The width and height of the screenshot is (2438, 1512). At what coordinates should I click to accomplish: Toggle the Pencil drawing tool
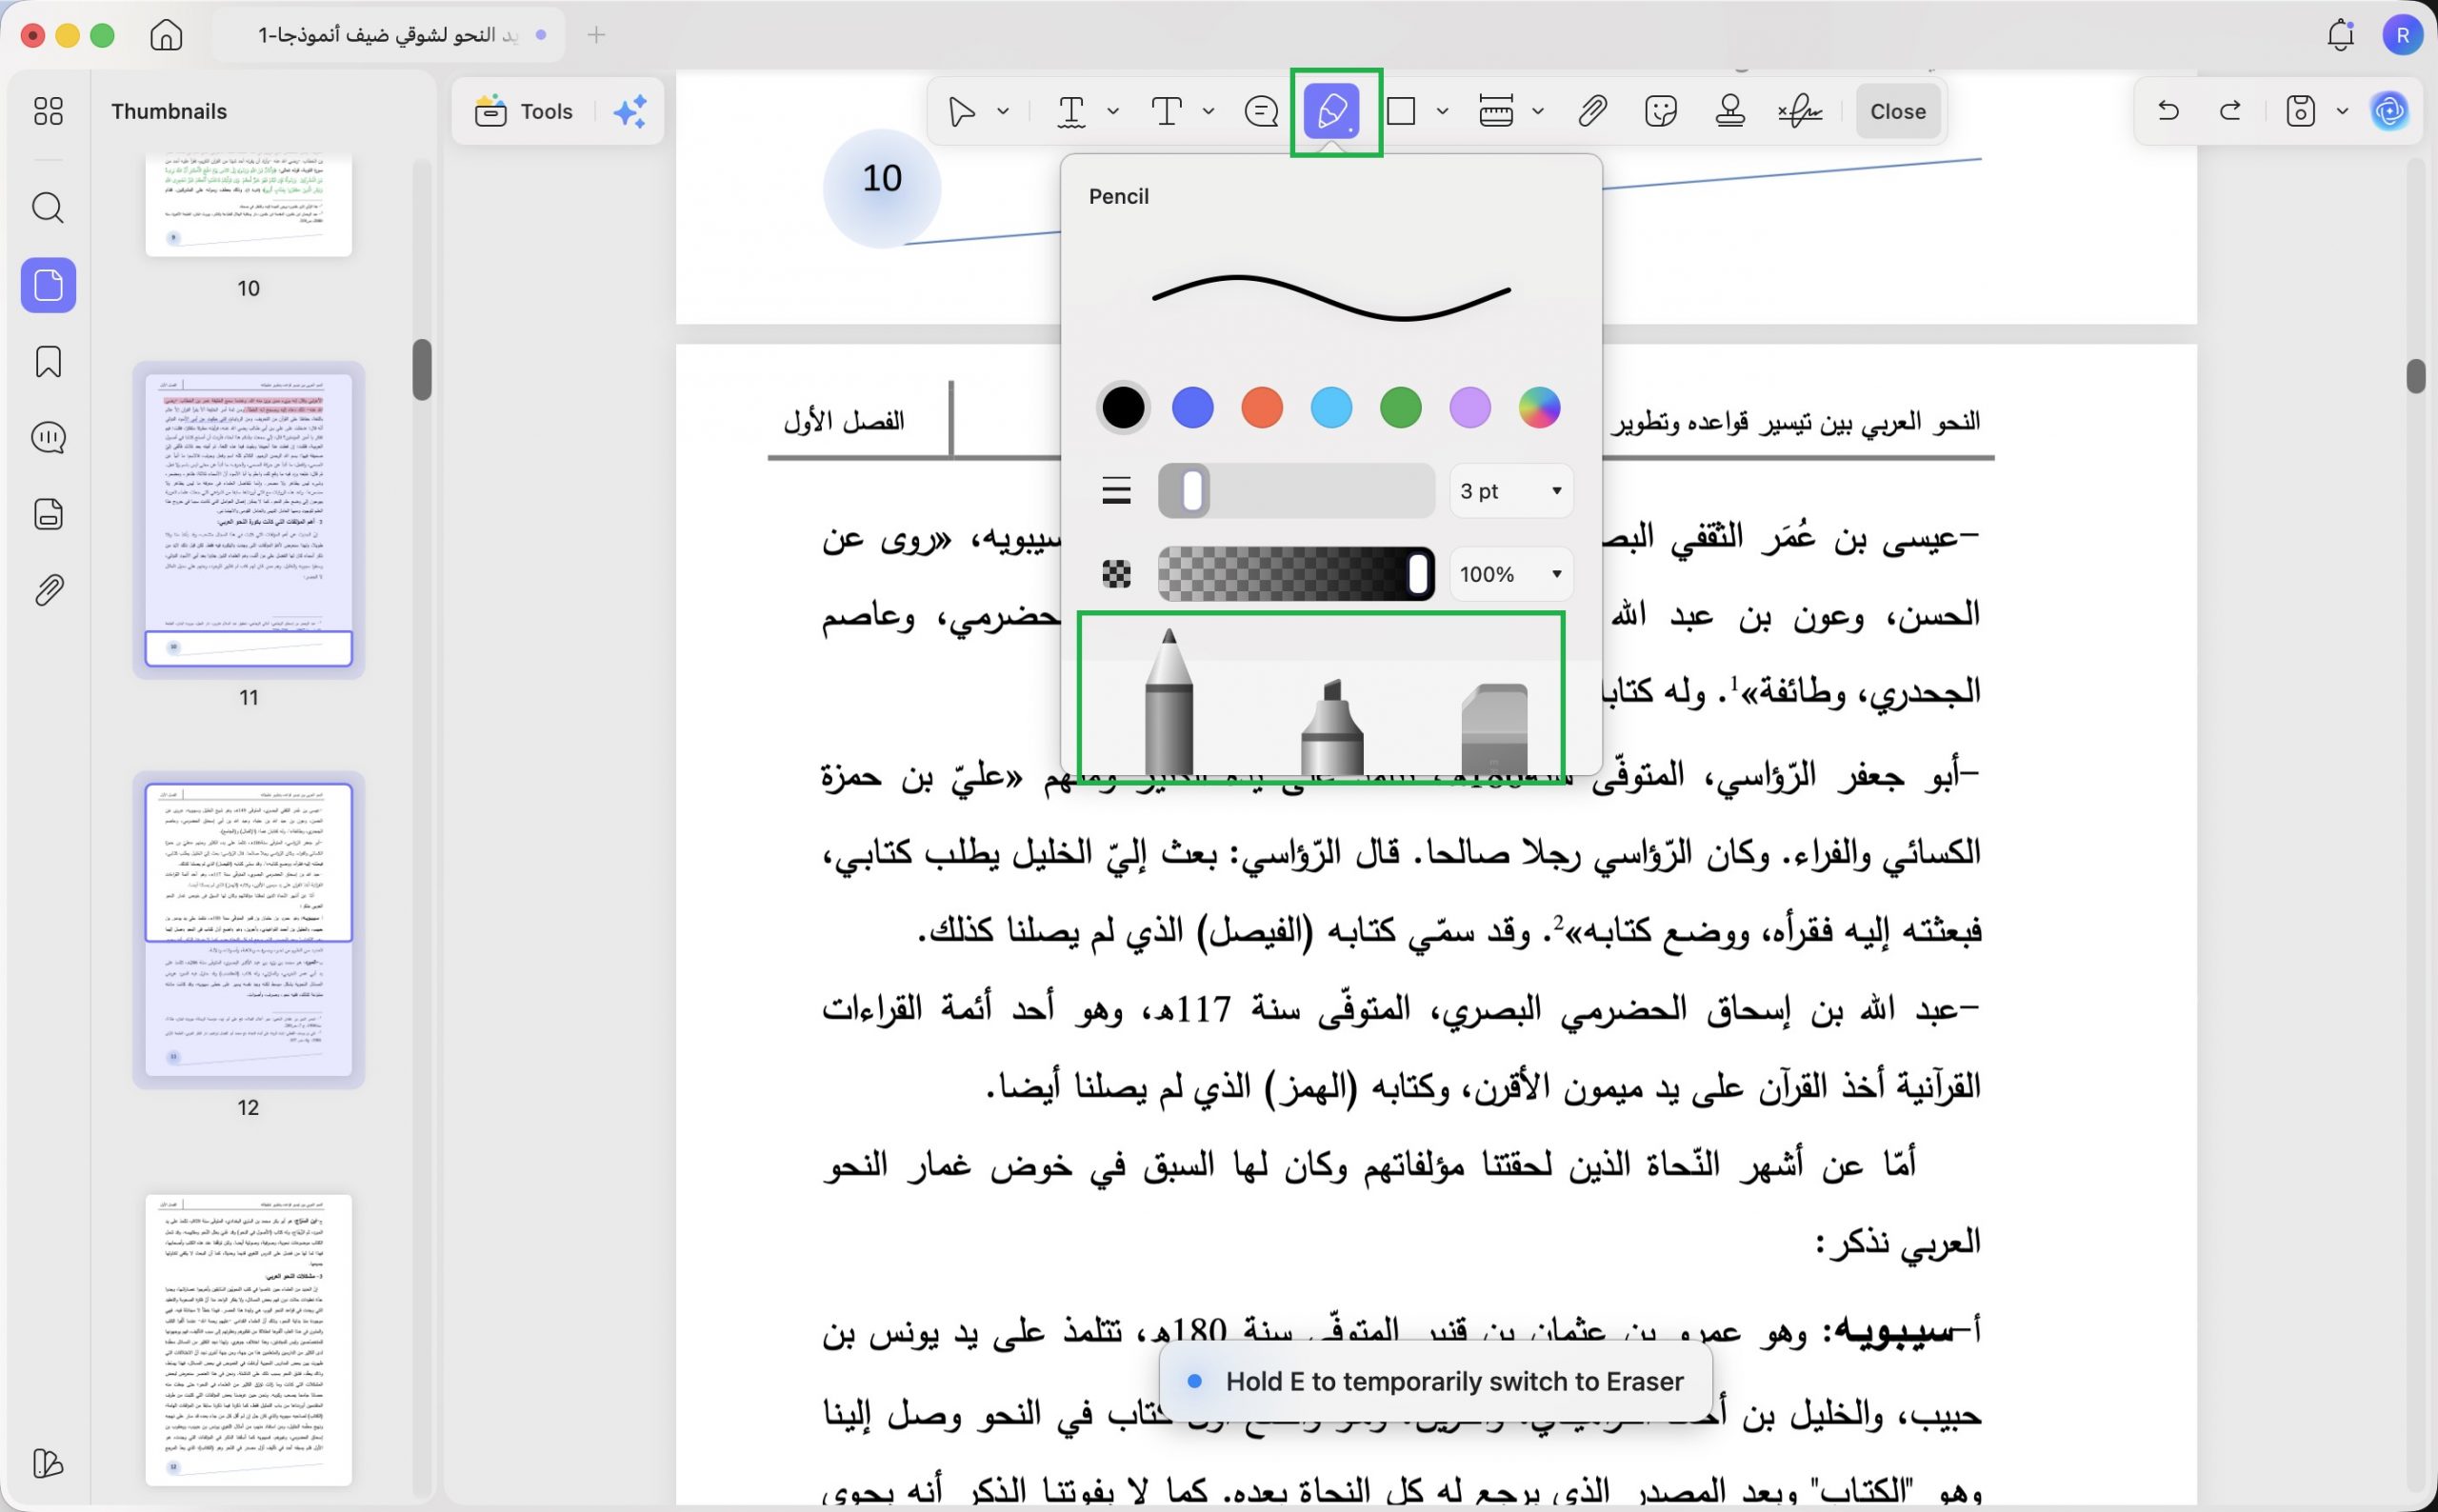click(1332, 111)
